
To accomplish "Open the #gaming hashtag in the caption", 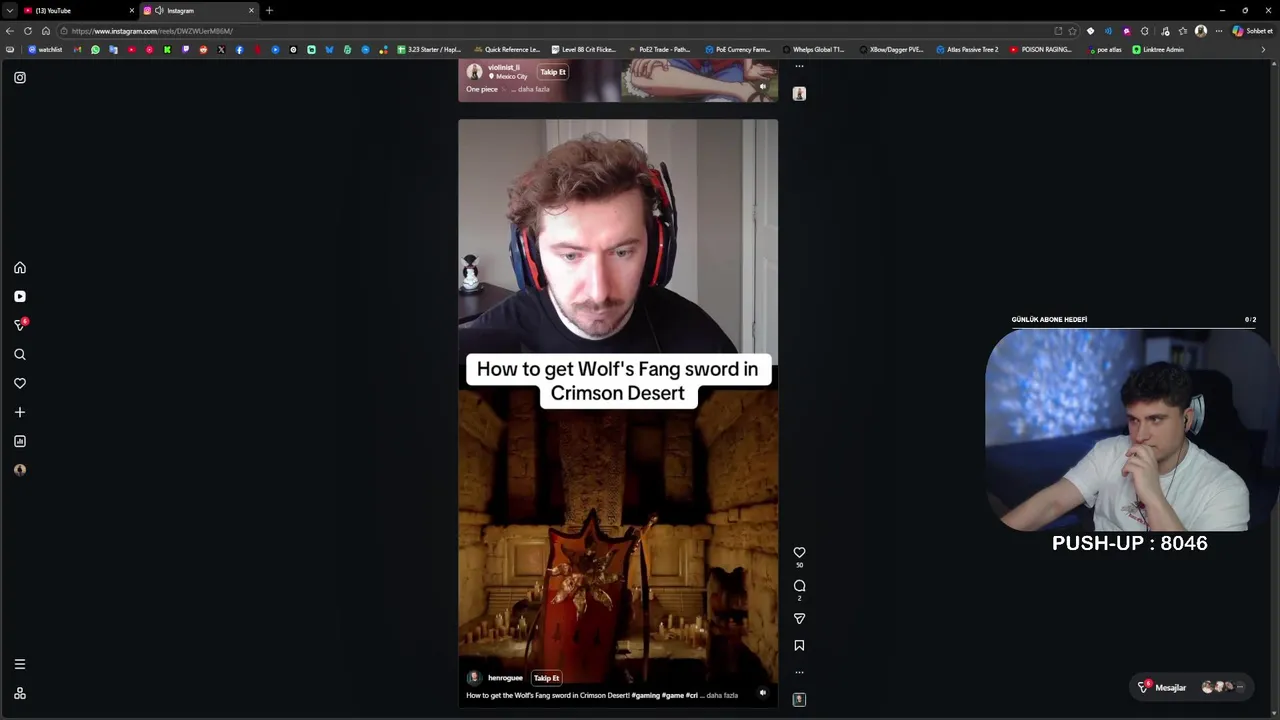I will [646, 695].
